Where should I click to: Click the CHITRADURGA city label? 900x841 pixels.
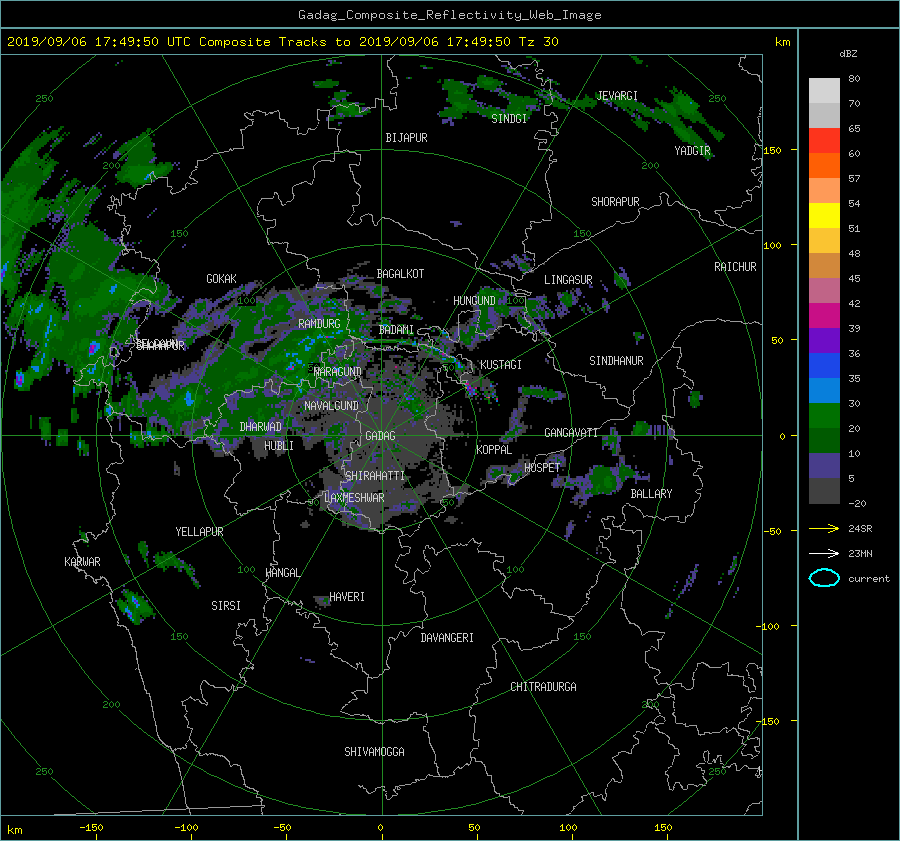pyautogui.click(x=544, y=687)
